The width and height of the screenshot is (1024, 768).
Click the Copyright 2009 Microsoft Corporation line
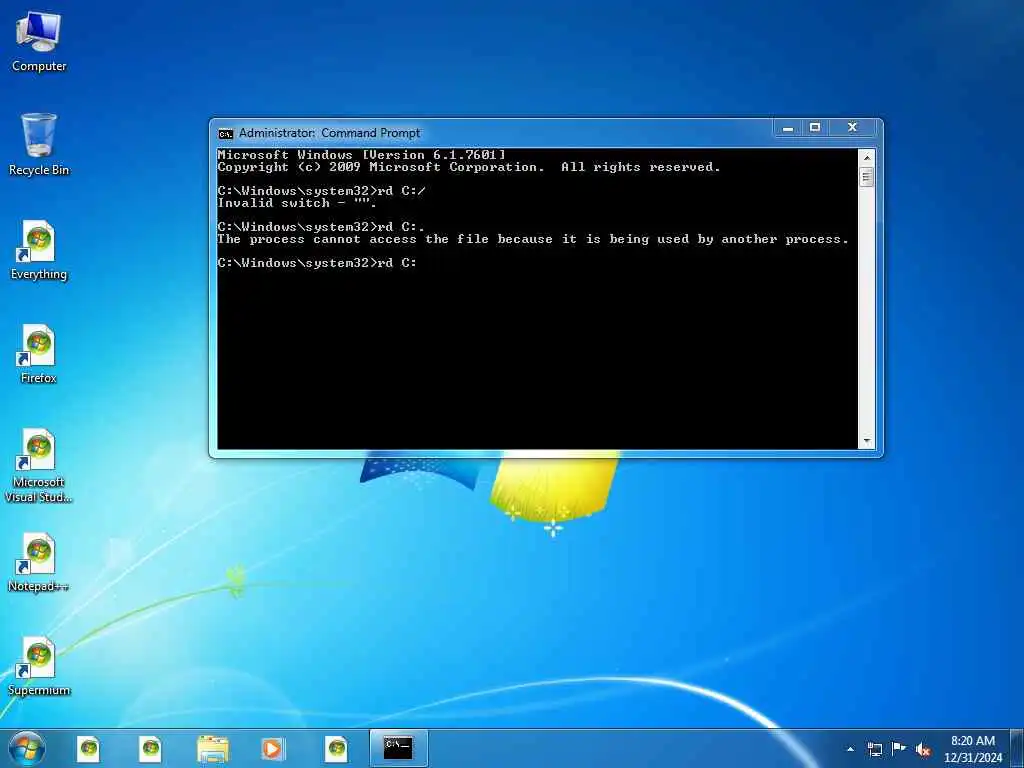[469, 167]
